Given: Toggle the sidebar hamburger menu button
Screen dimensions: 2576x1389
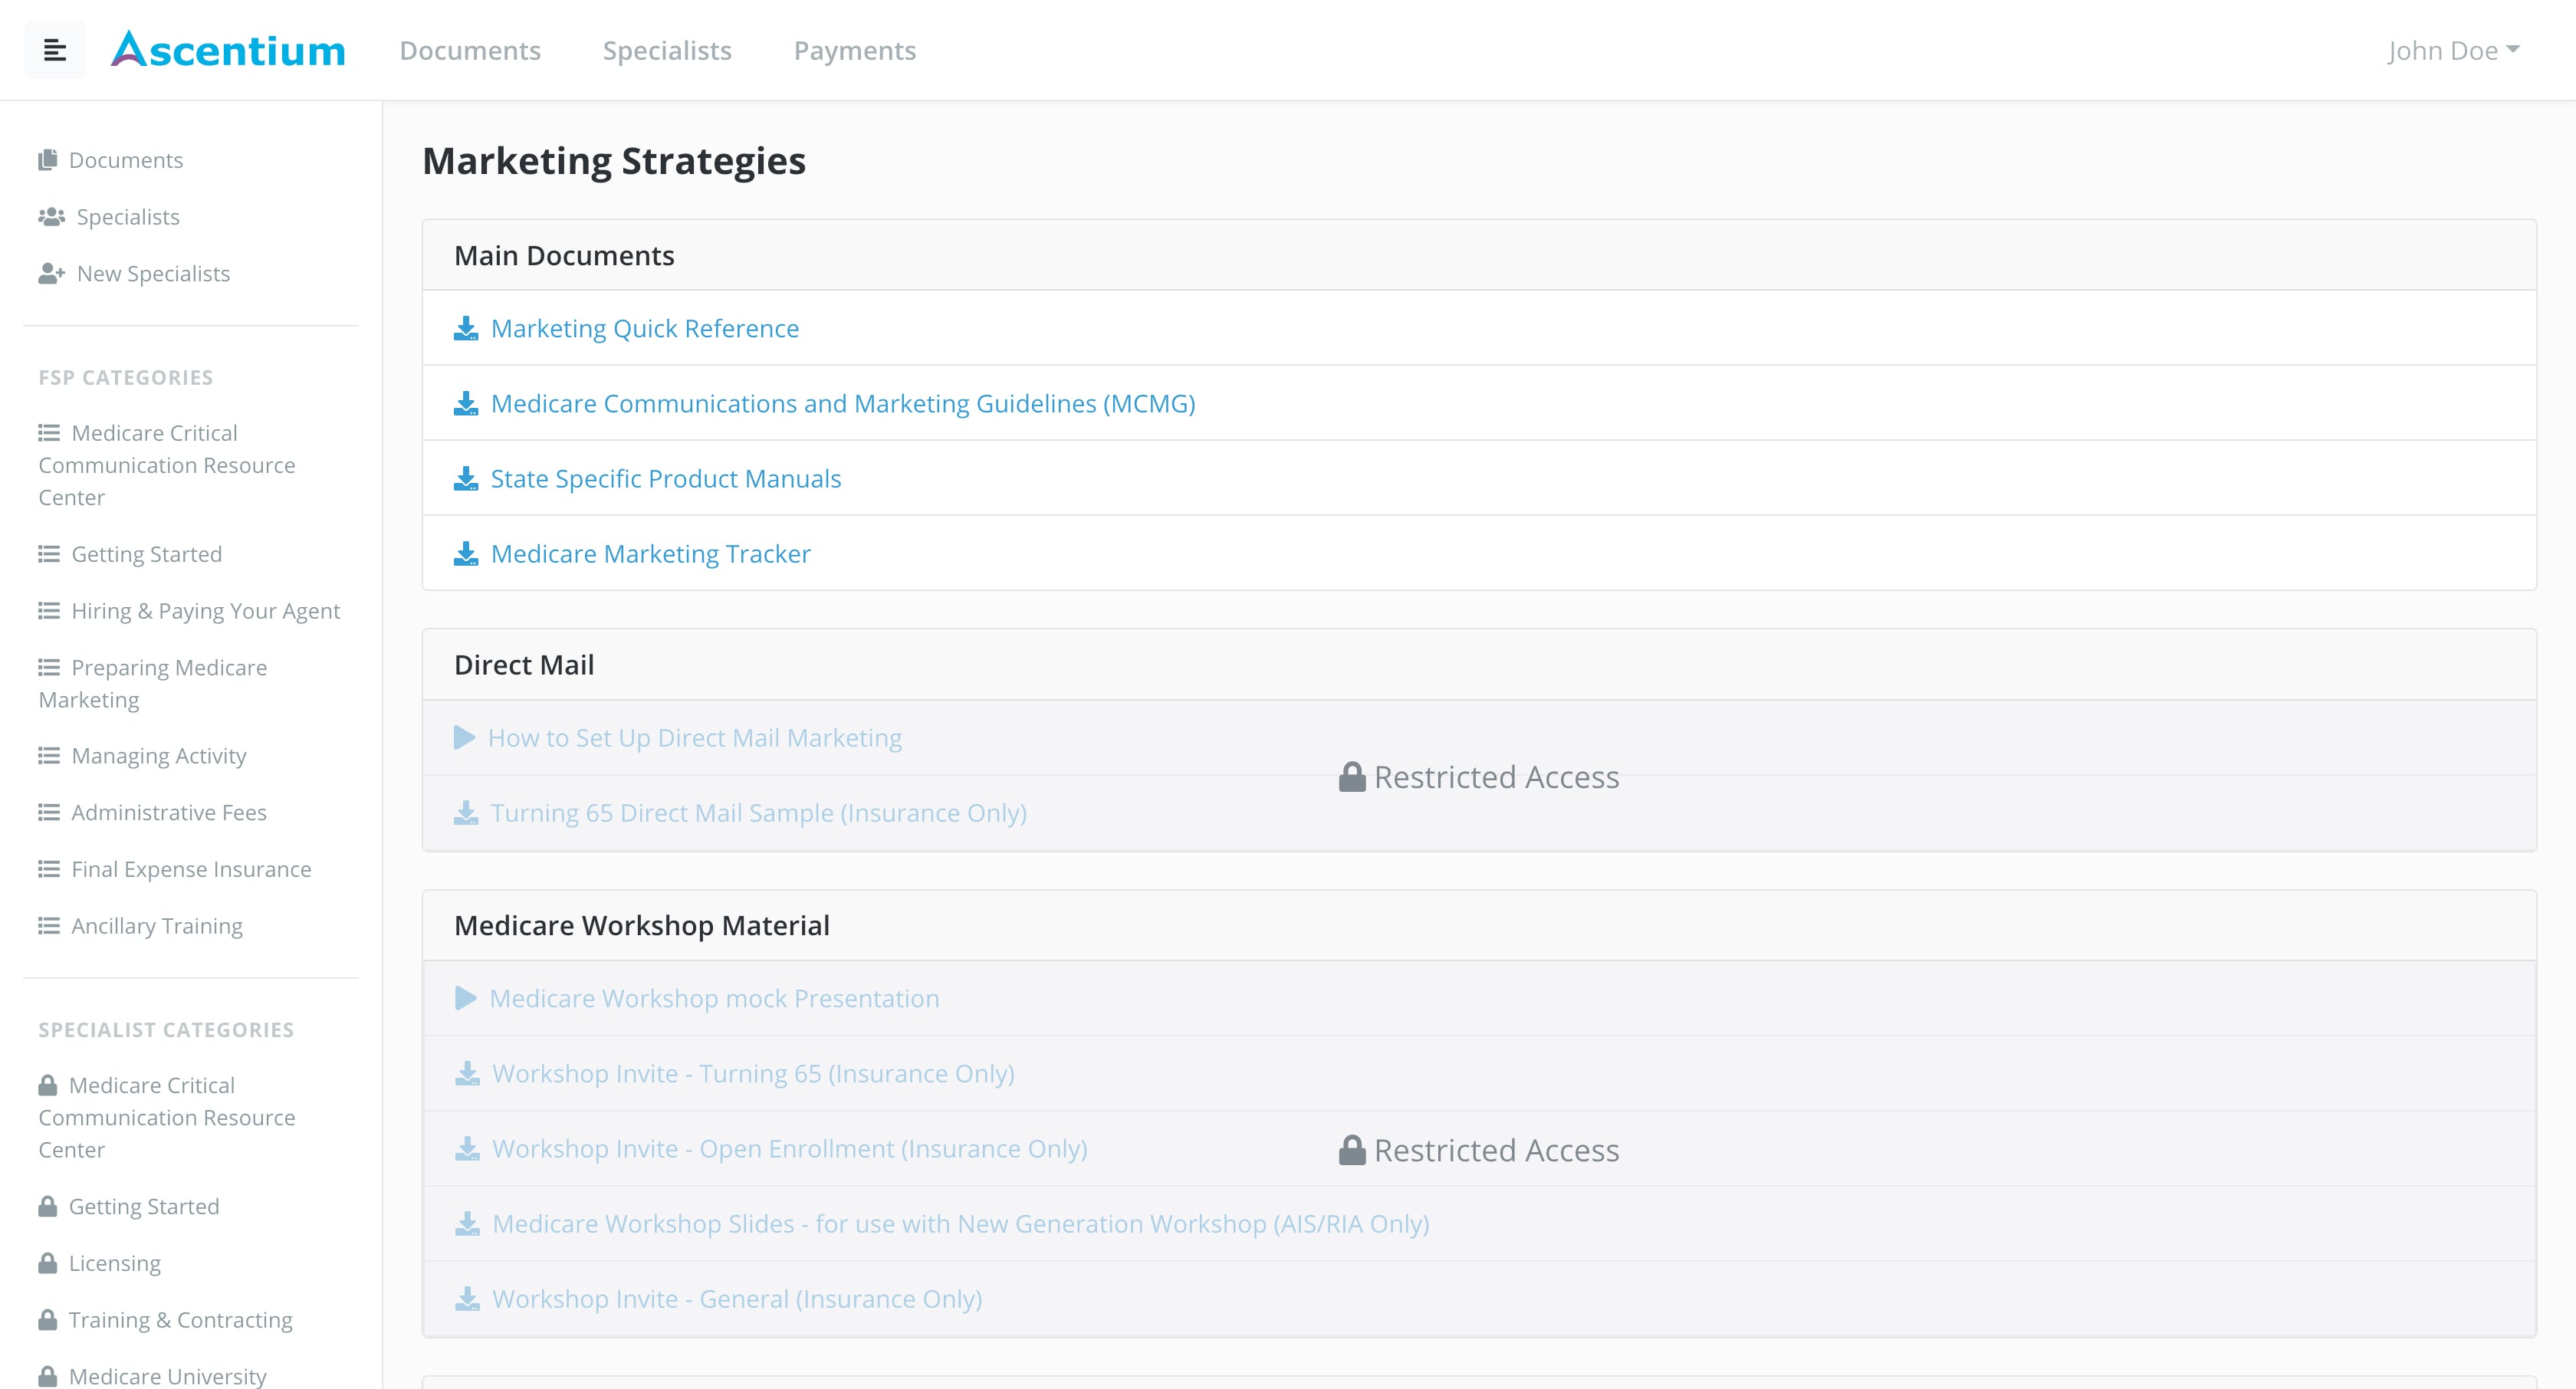Looking at the screenshot, I should pos(55,50).
